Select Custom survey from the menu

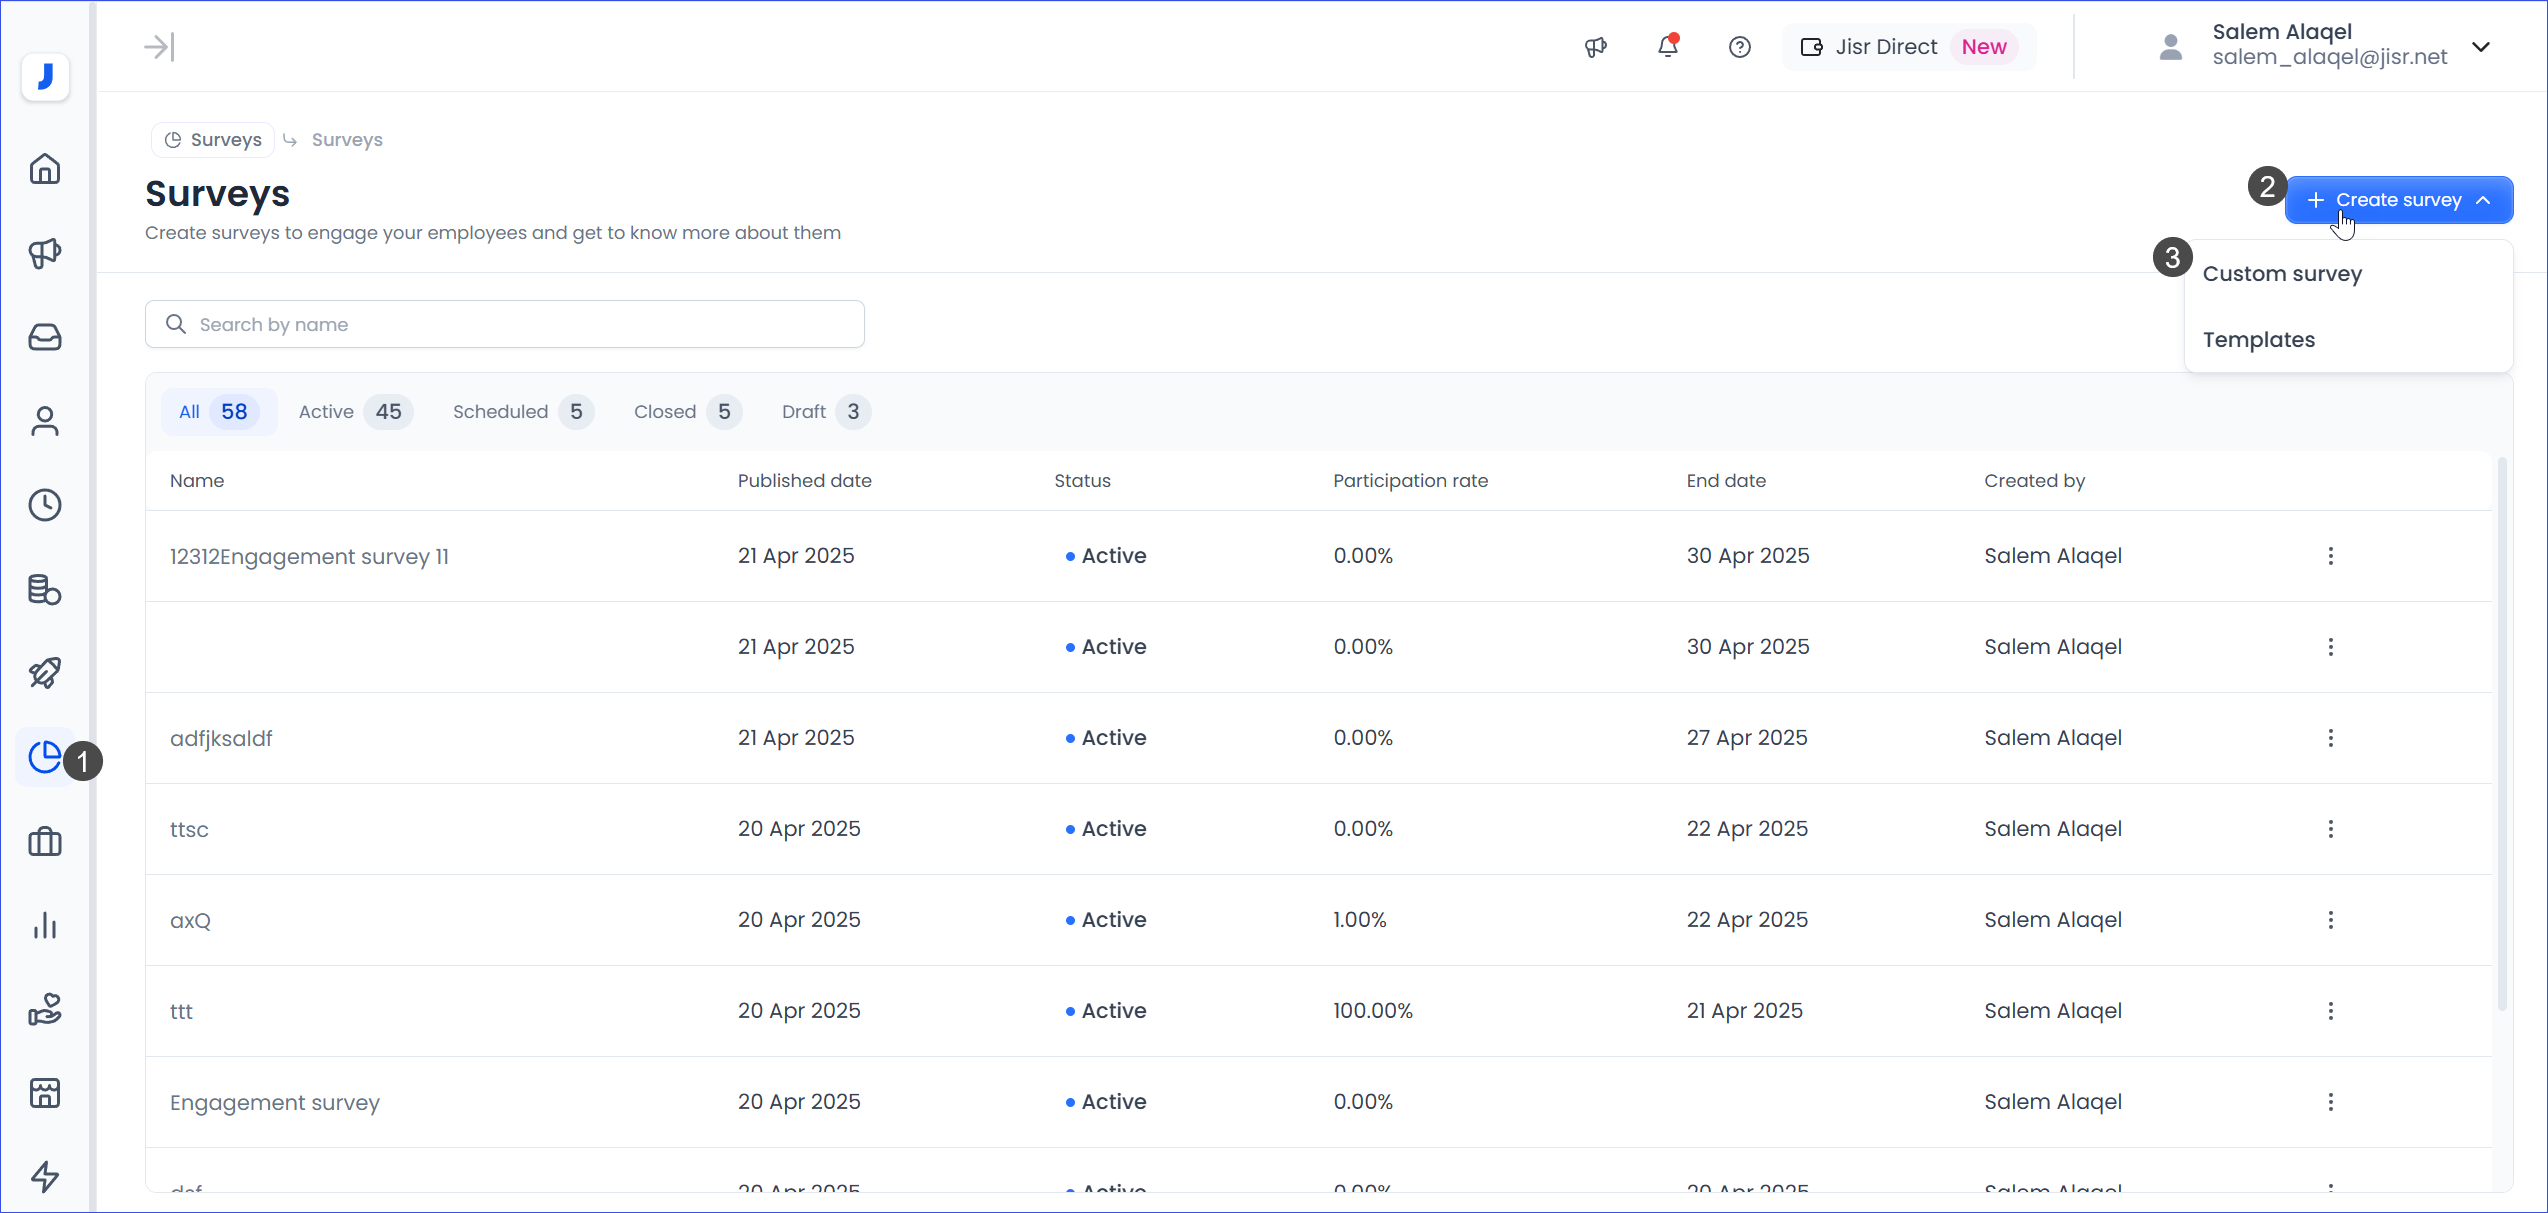coord(2282,274)
